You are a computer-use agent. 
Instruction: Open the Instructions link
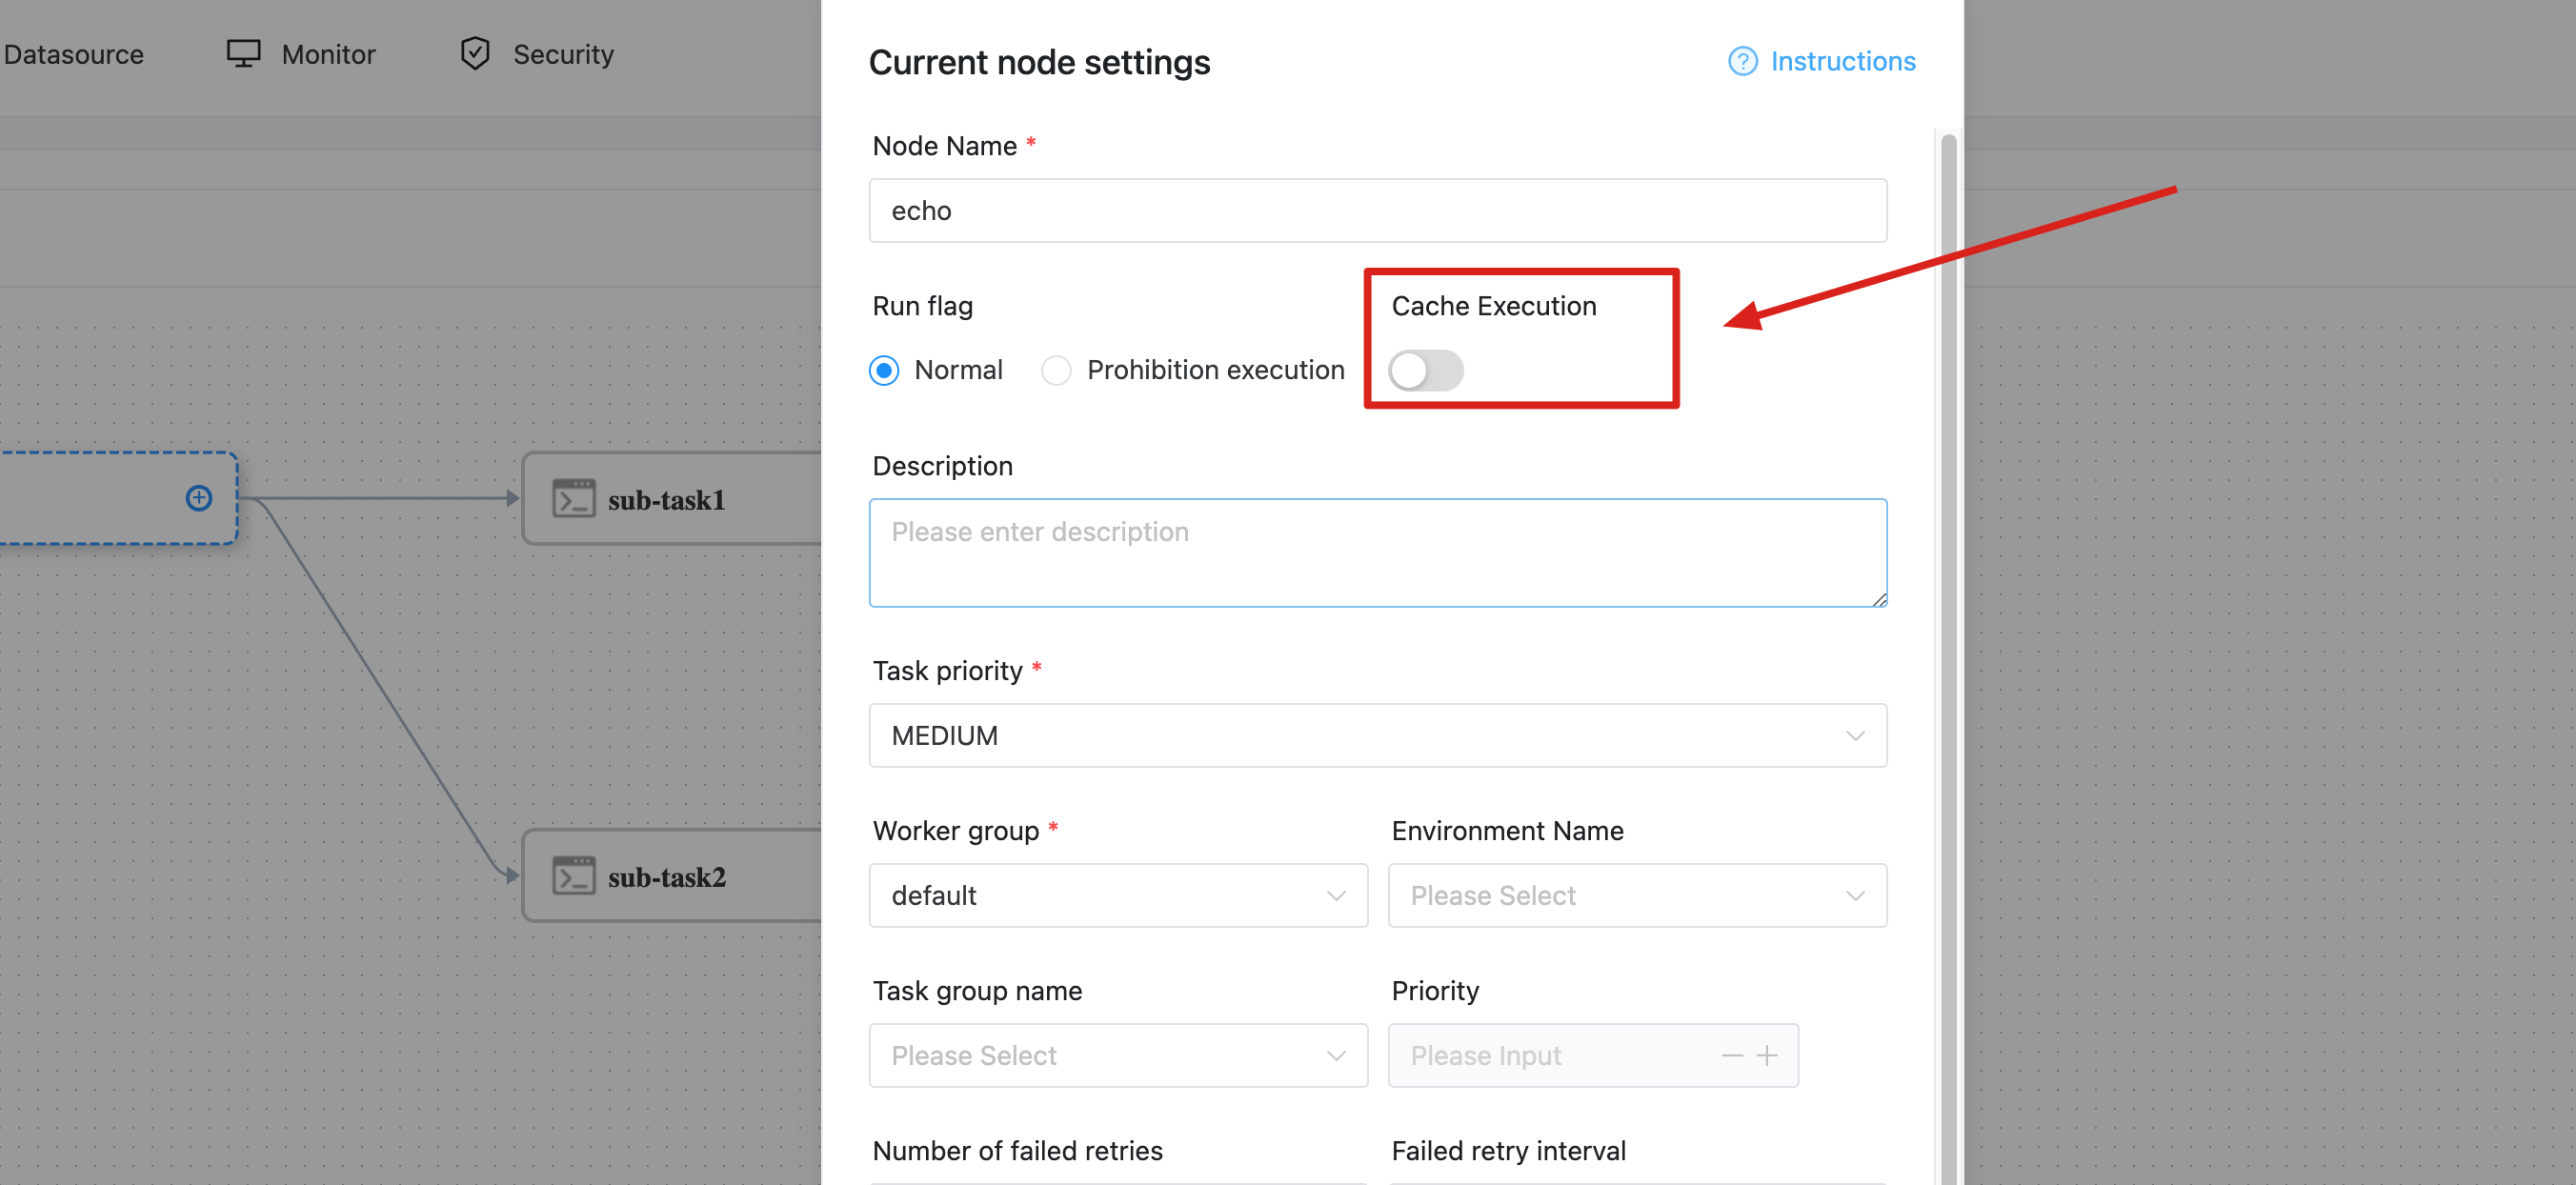pyautogui.click(x=1842, y=62)
